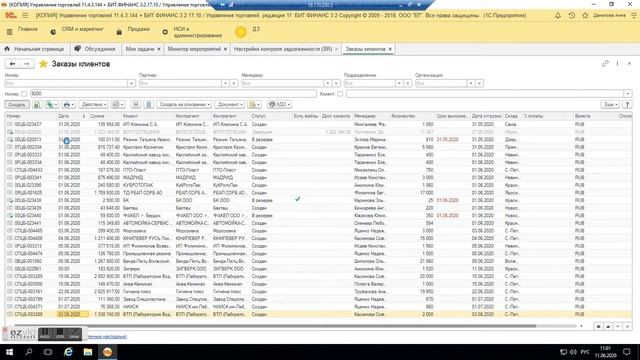This screenshot has width=640, height=360.
Task: Open the form's more options vertical dots
Action: point(617,63)
